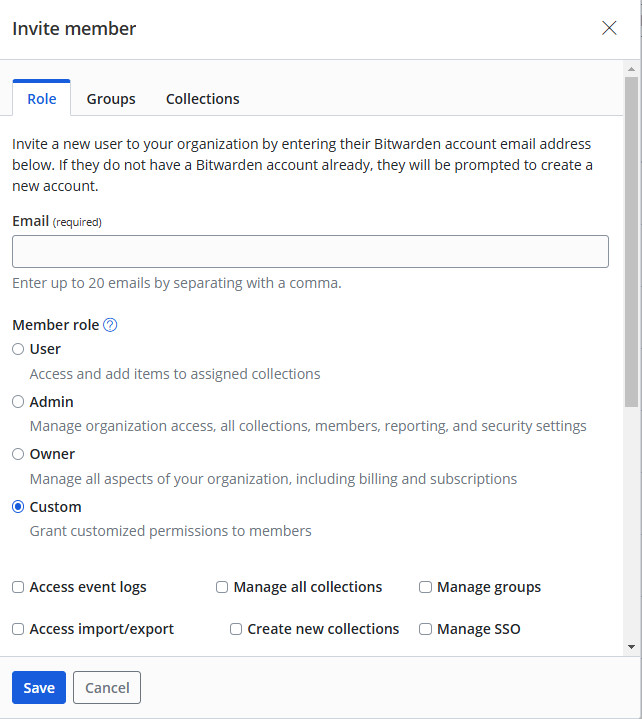Select the User member role

point(18,349)
